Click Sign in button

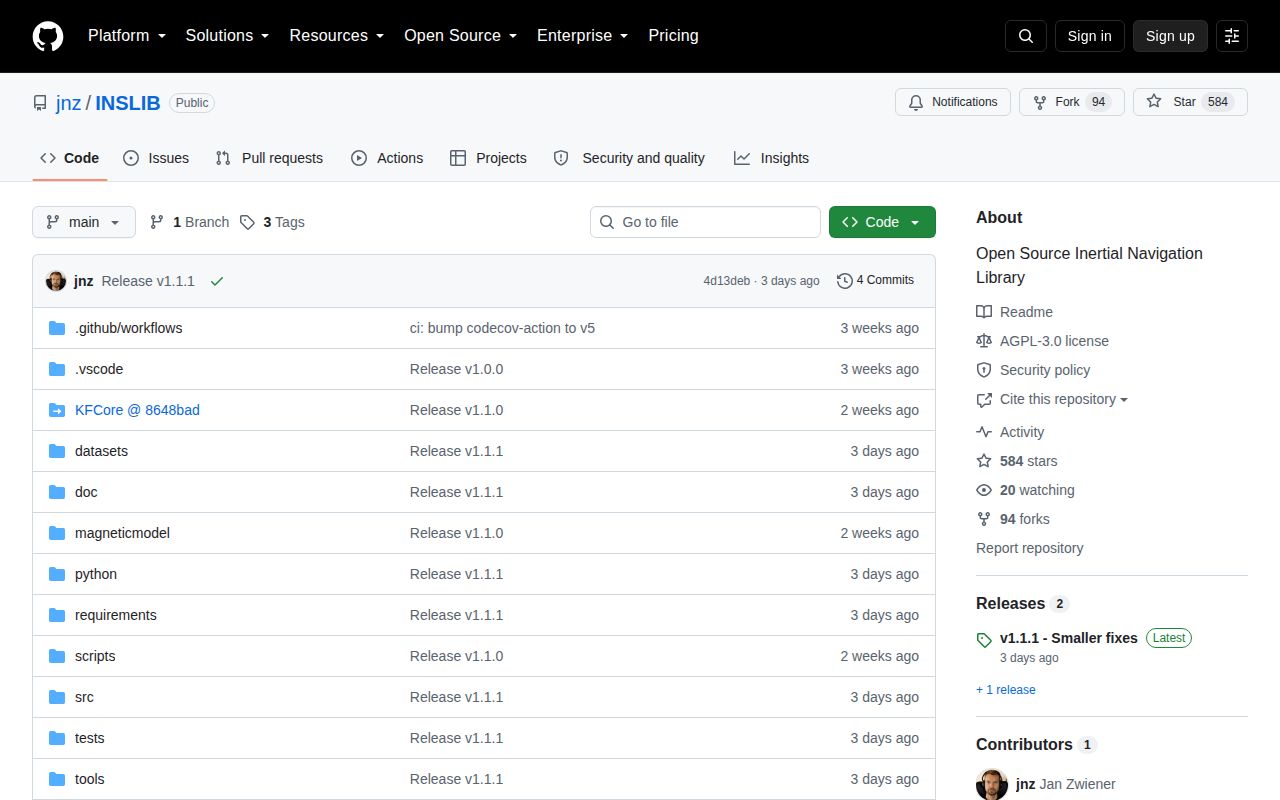(1089, 36)
